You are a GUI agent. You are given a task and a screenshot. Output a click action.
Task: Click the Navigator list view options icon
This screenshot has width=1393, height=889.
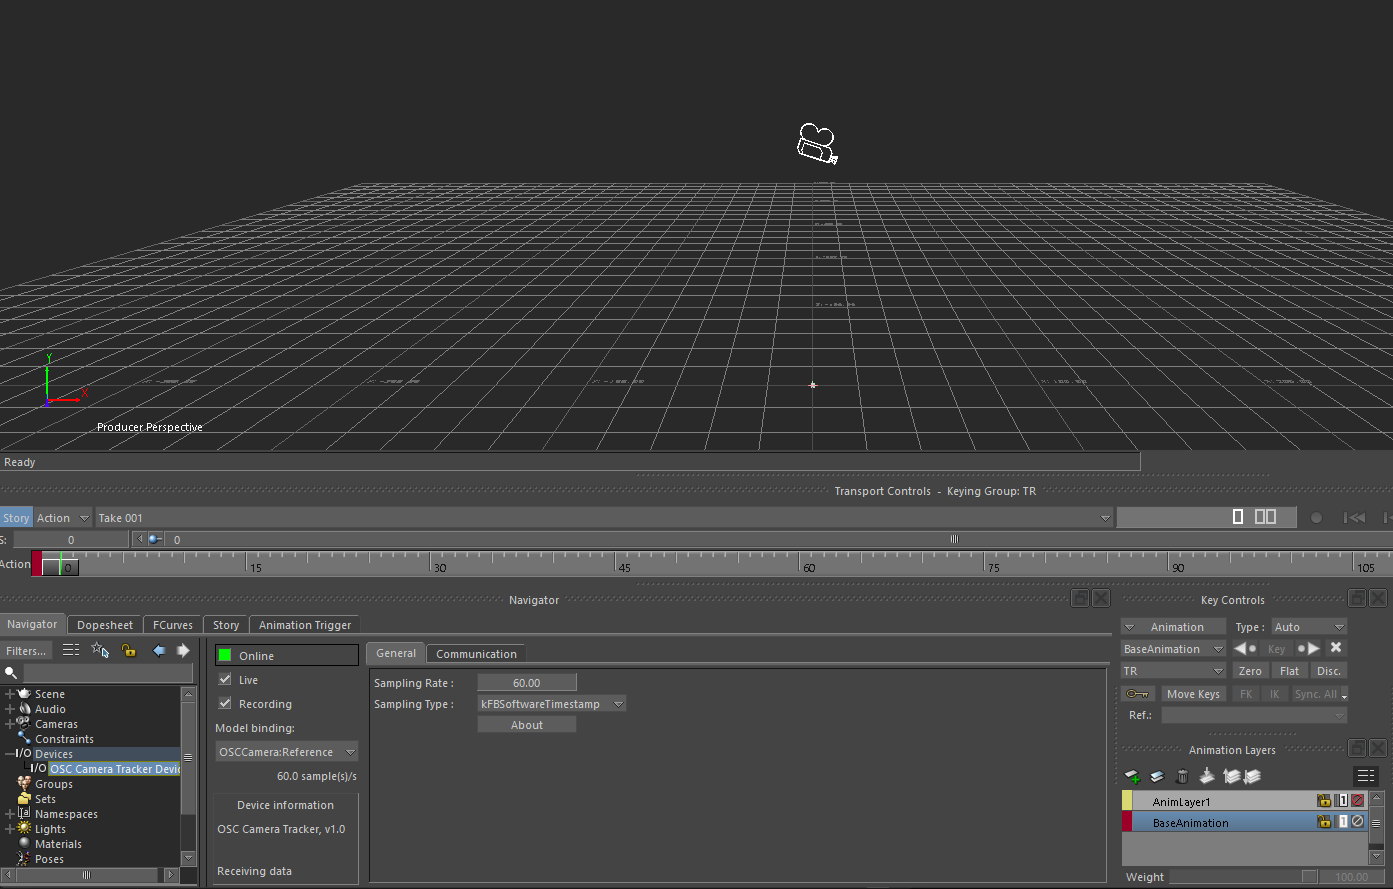click(71, 650)
